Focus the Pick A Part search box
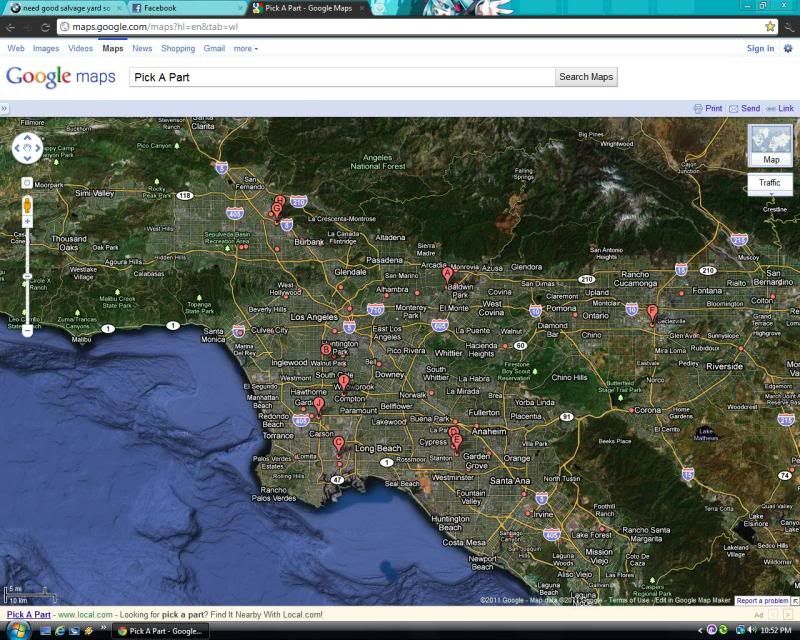This screenshot has height=640, width=800. click(342, 77)
